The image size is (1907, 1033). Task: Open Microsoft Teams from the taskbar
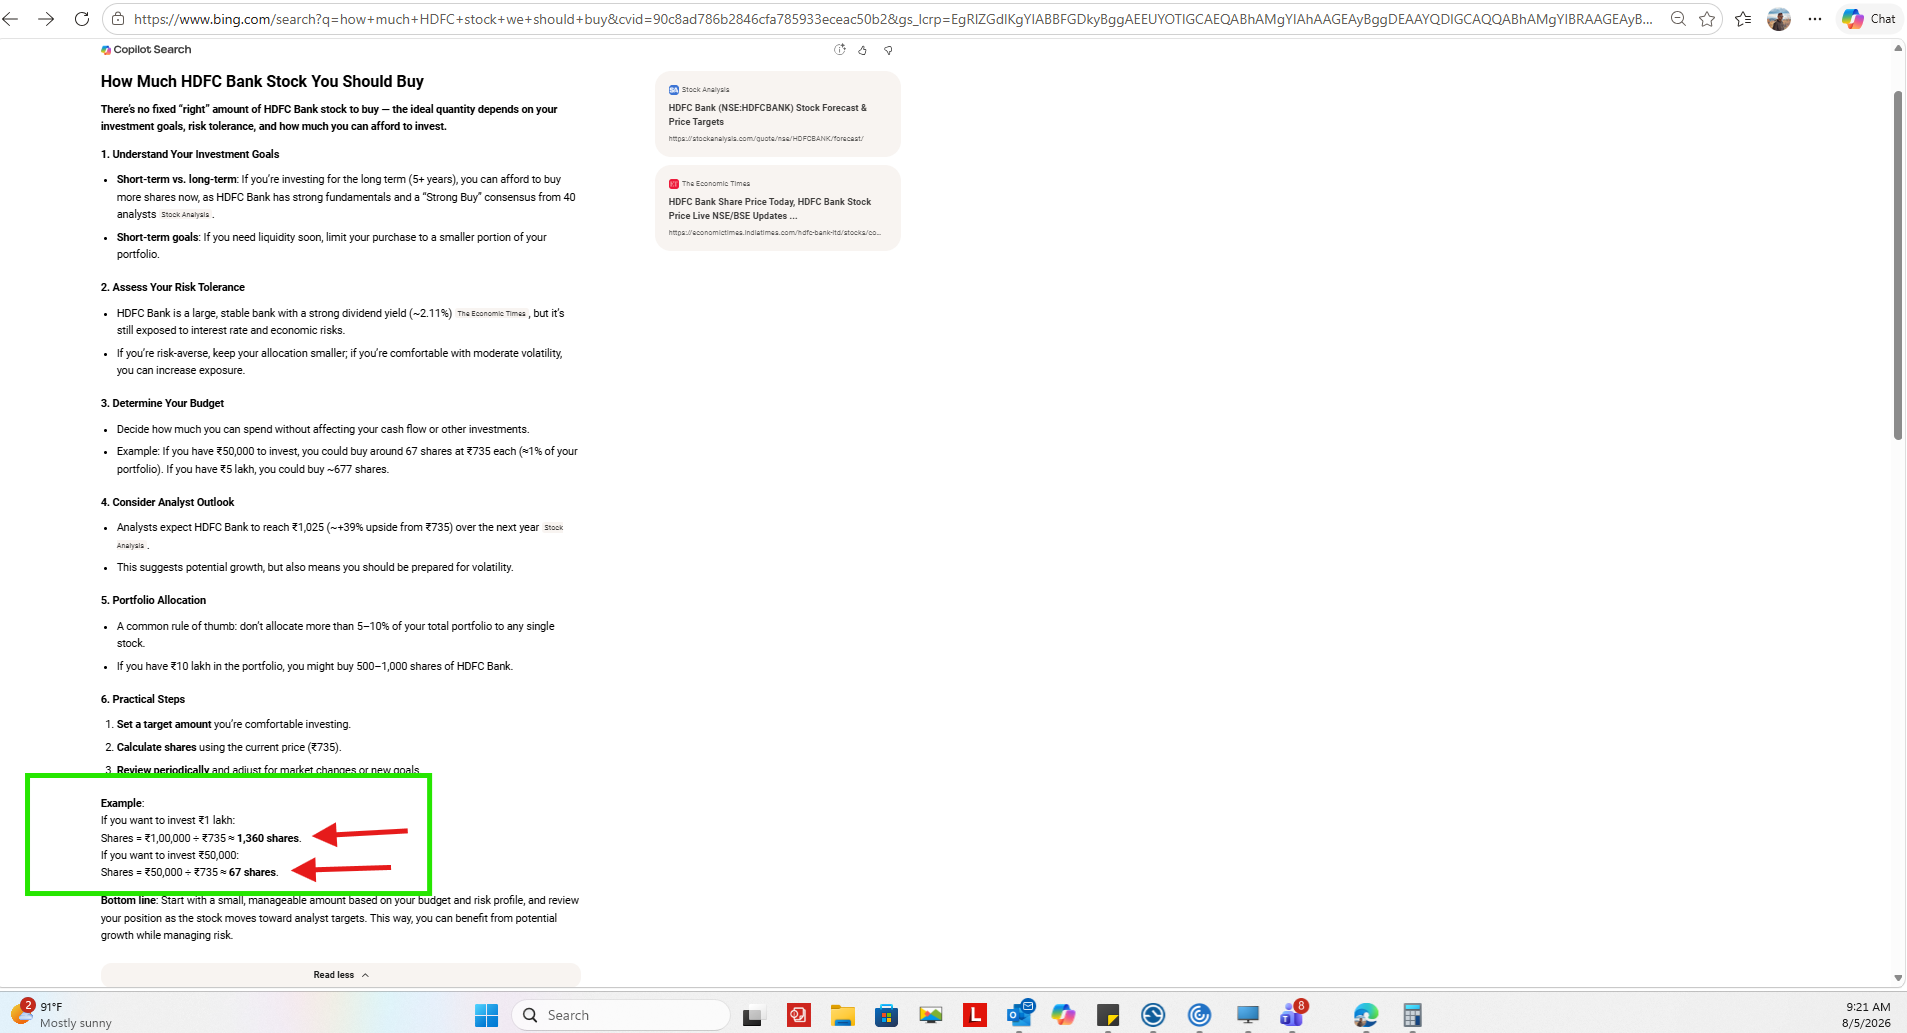click(x=1293, y=1013)
